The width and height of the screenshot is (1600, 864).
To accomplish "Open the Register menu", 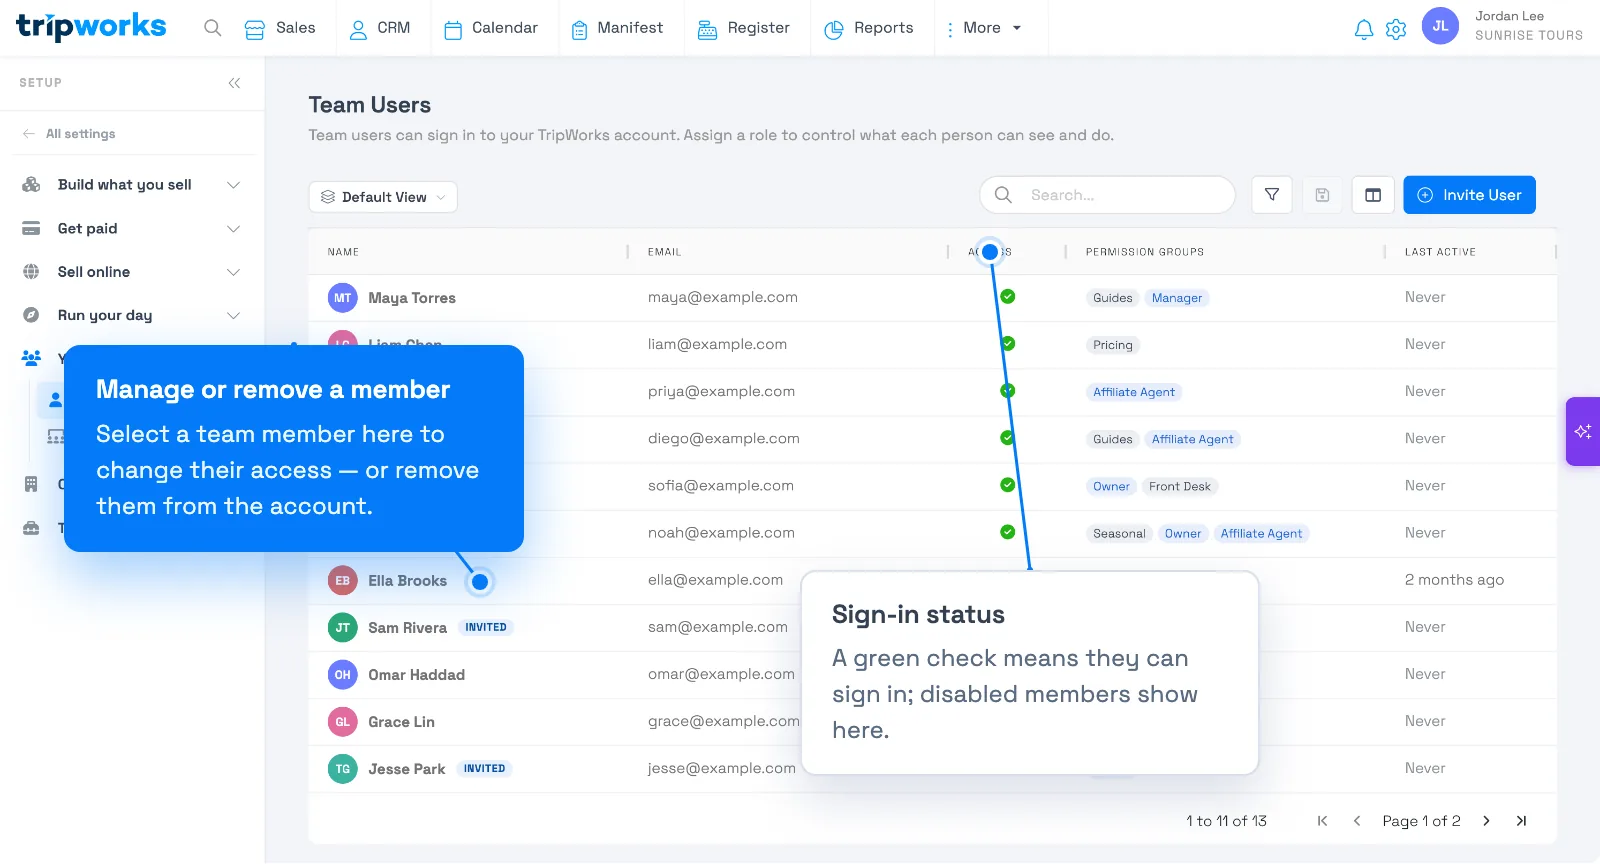I will click(x=744, y=28).
